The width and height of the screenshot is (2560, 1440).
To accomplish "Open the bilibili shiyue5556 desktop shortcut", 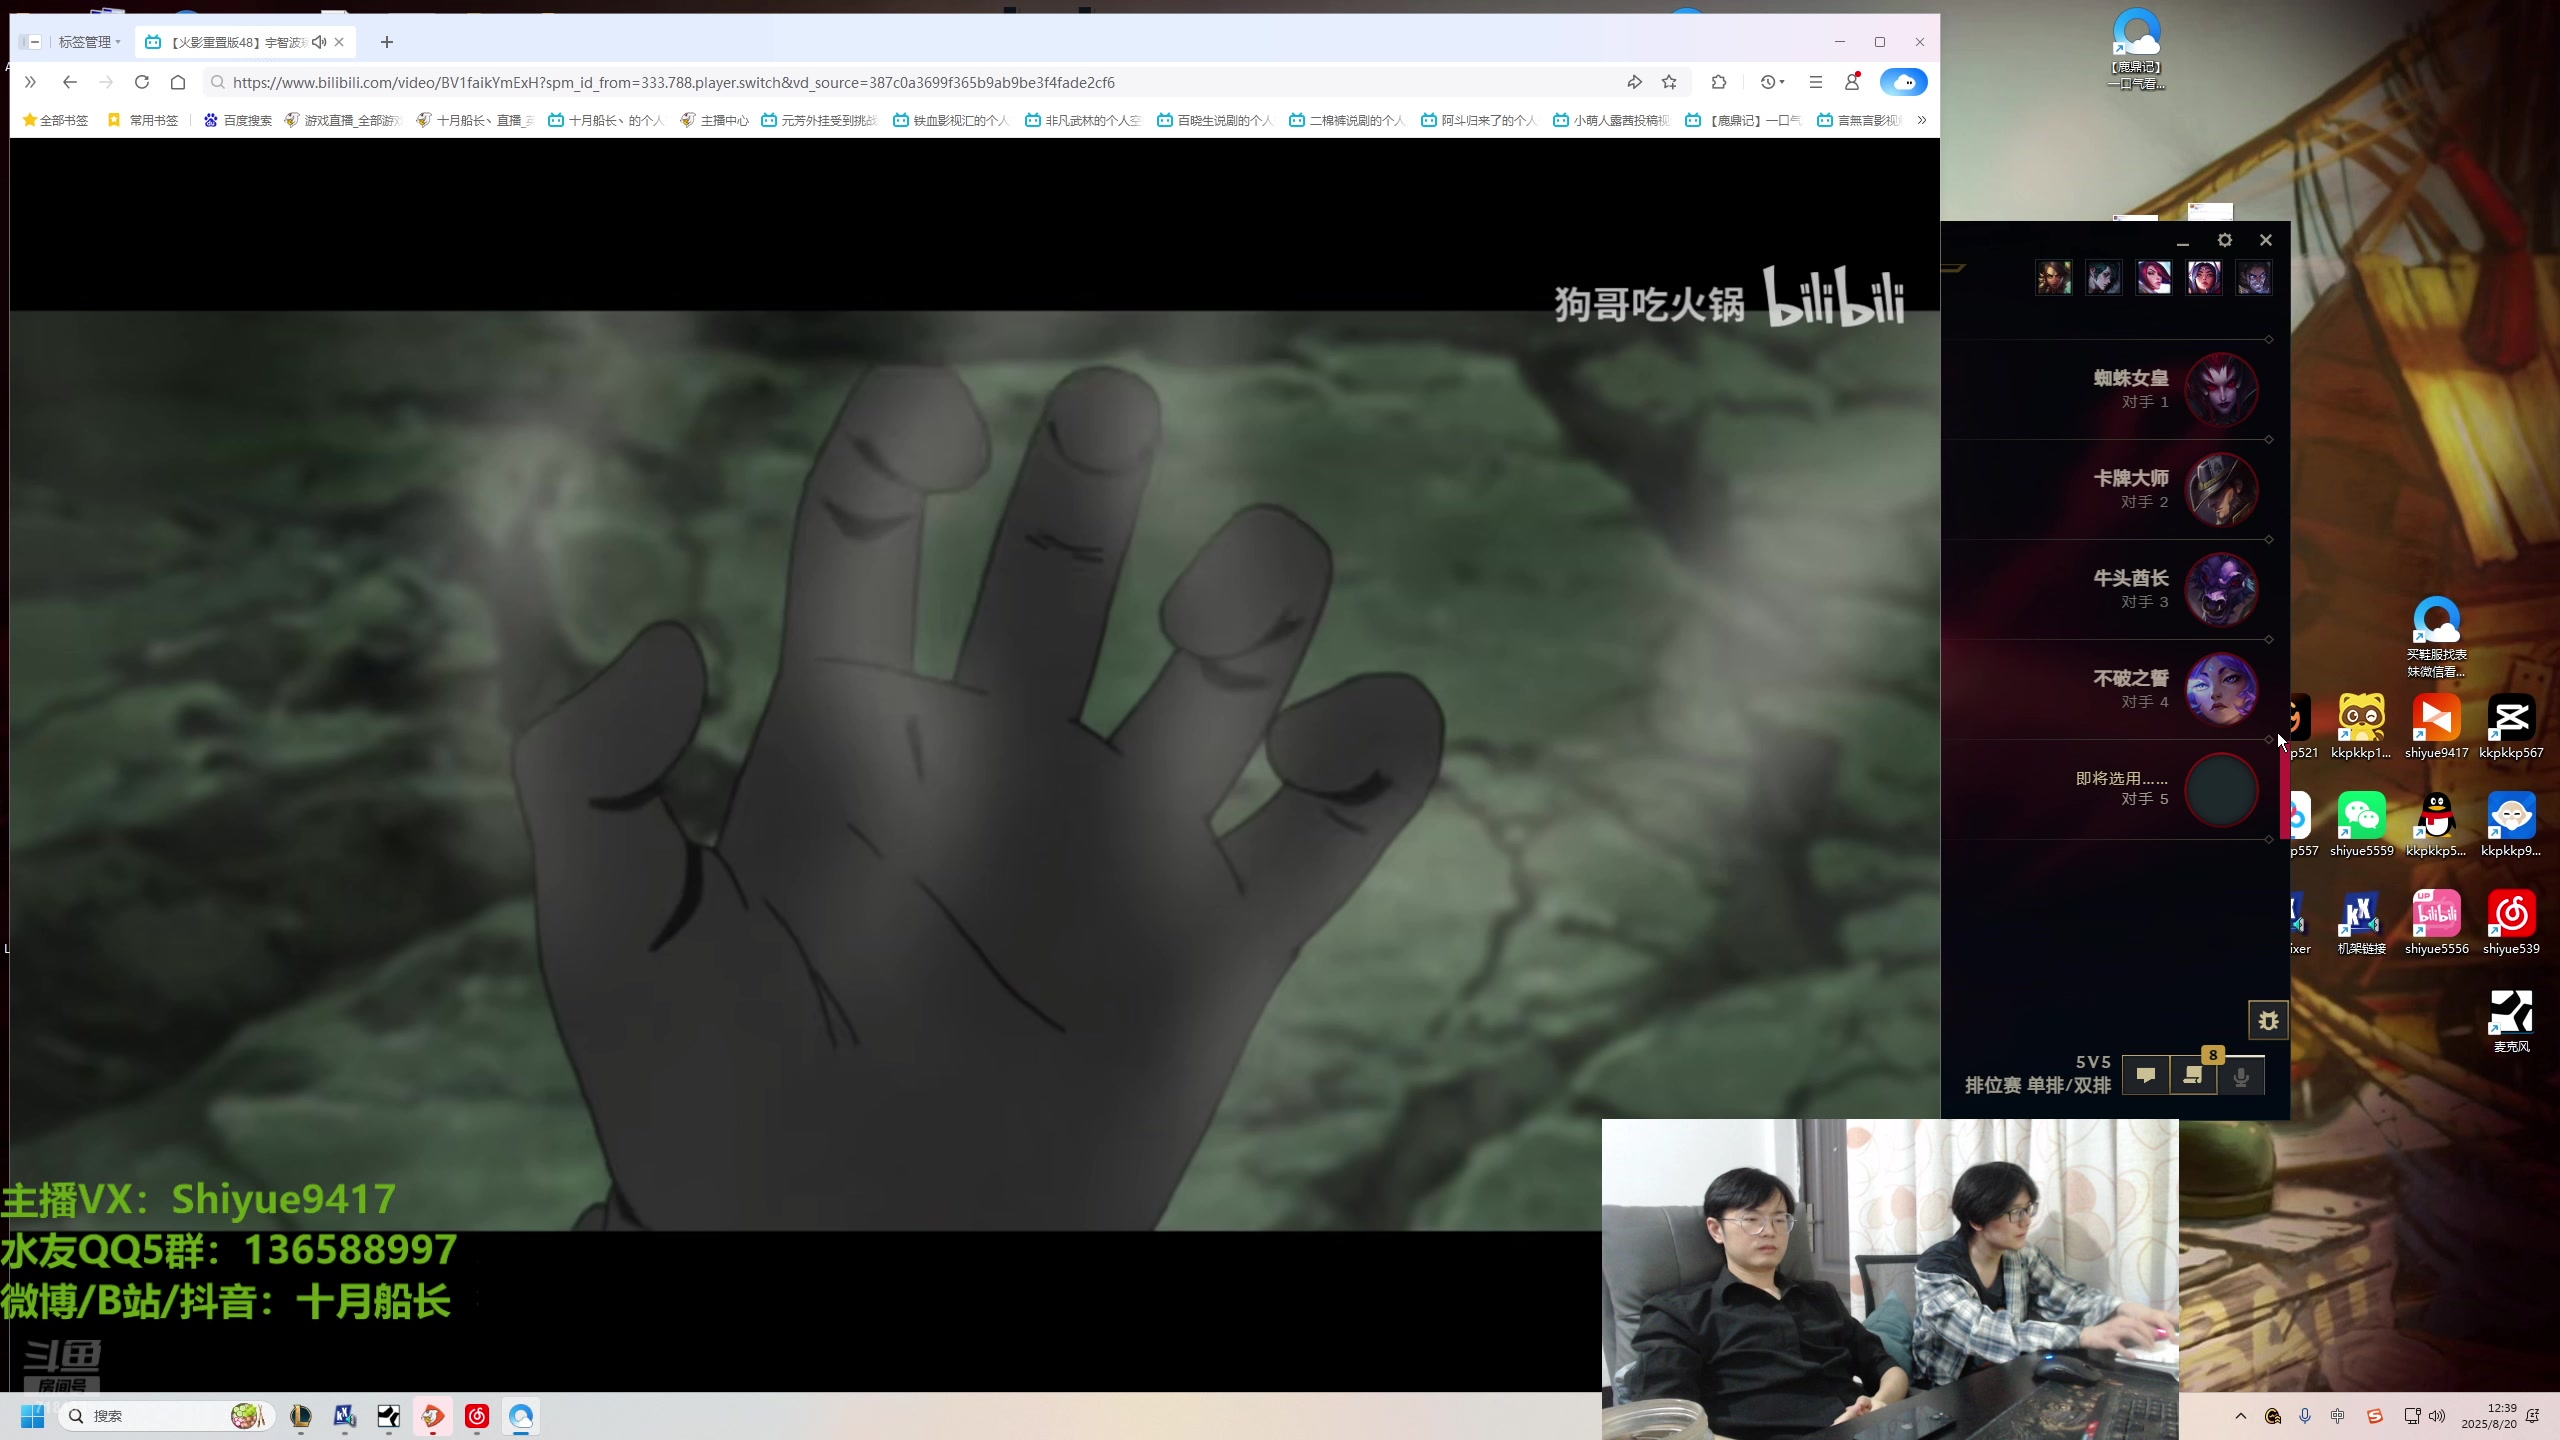I will click(x=2436, y=923).
